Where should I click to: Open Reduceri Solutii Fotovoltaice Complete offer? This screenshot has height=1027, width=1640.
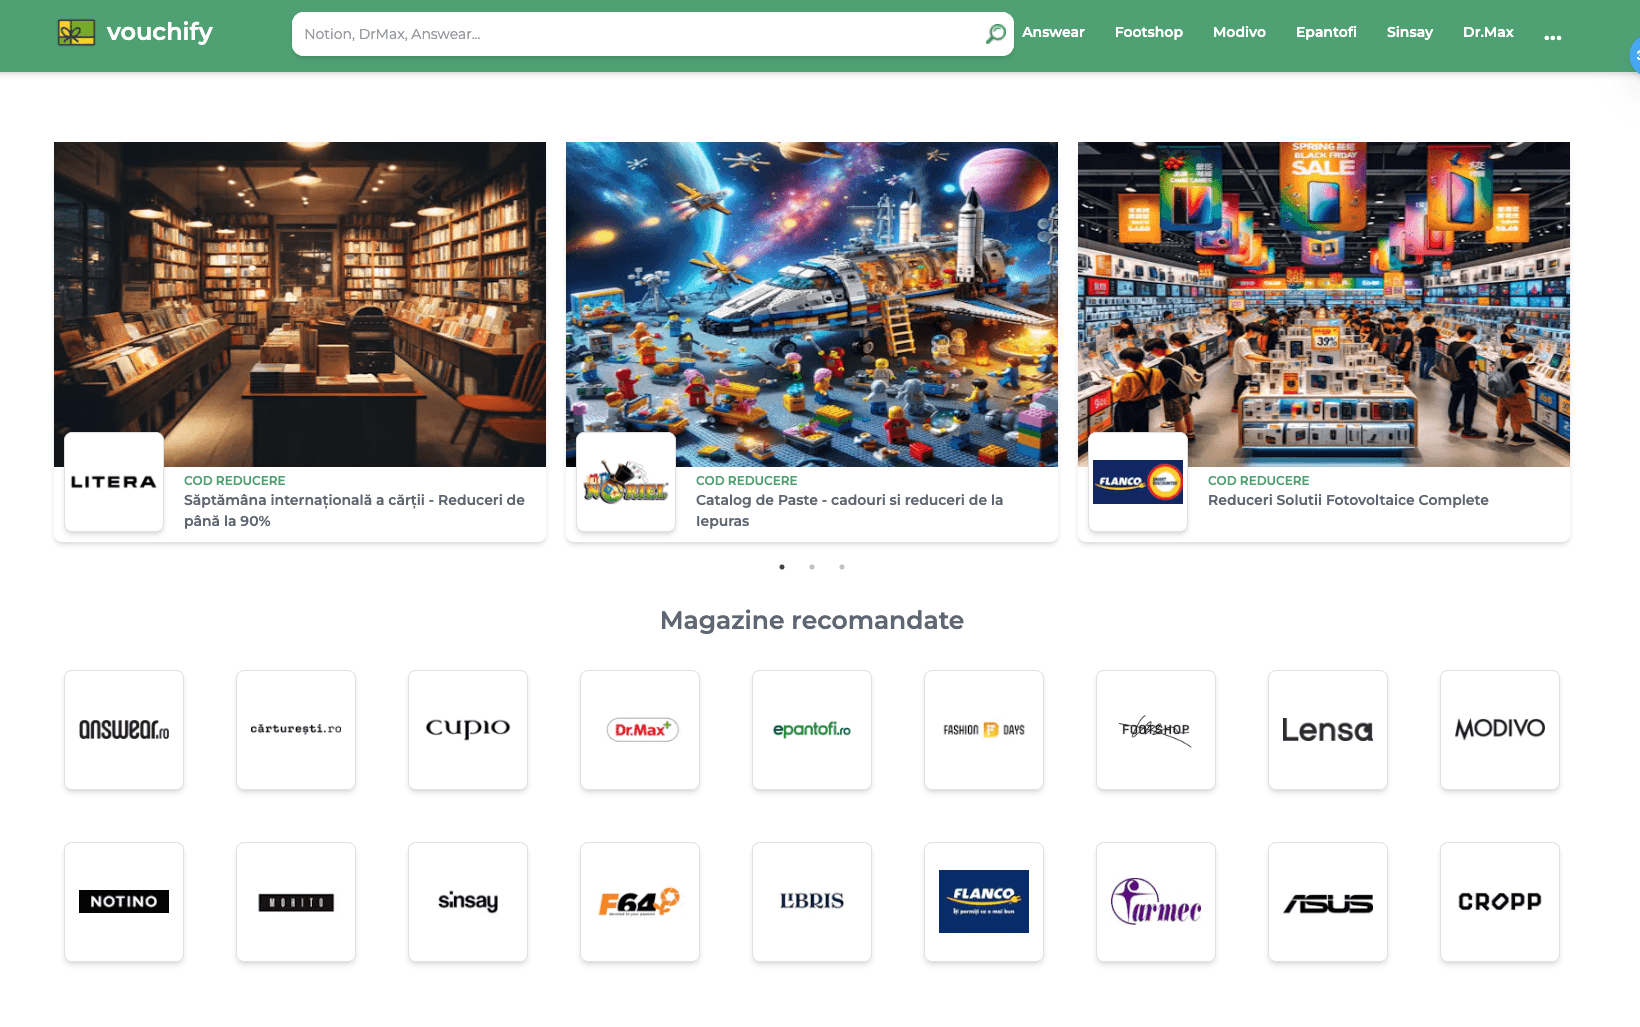(1348, 500)
